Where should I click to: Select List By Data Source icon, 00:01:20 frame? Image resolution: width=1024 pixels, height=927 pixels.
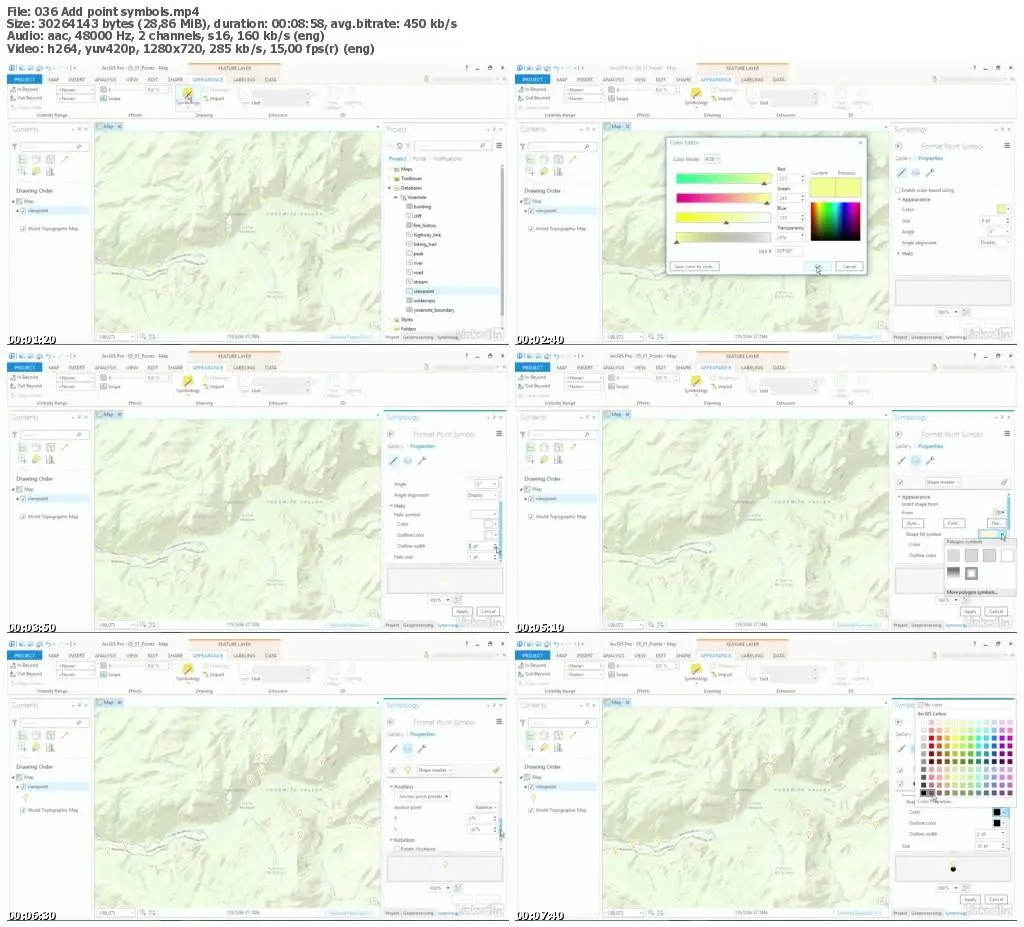click(37, 159)
